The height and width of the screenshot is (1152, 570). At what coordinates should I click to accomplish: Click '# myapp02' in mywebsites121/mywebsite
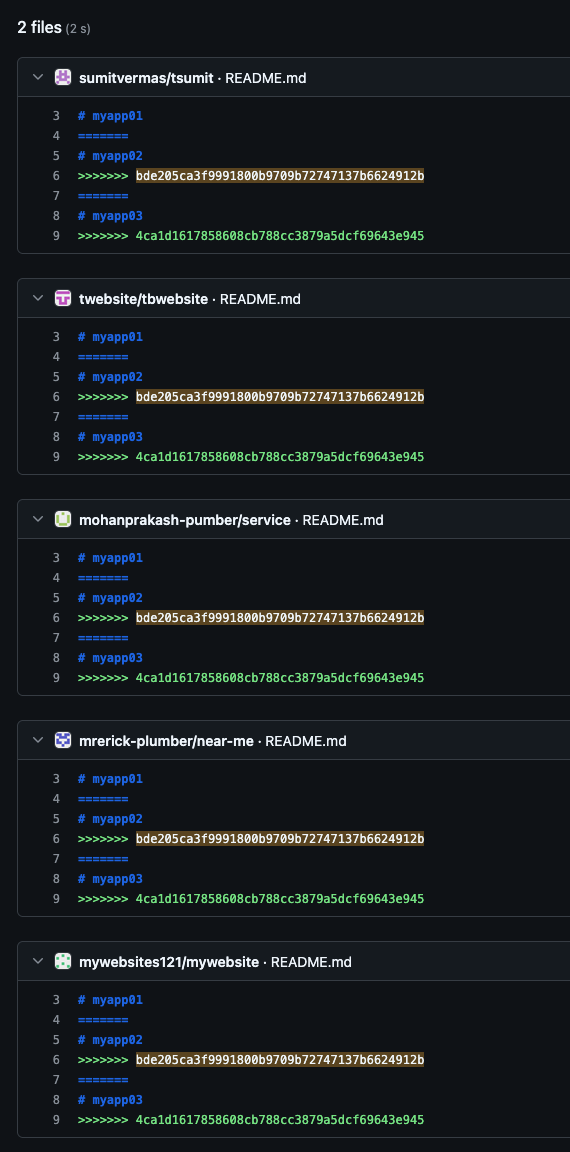click(110, 1040)
